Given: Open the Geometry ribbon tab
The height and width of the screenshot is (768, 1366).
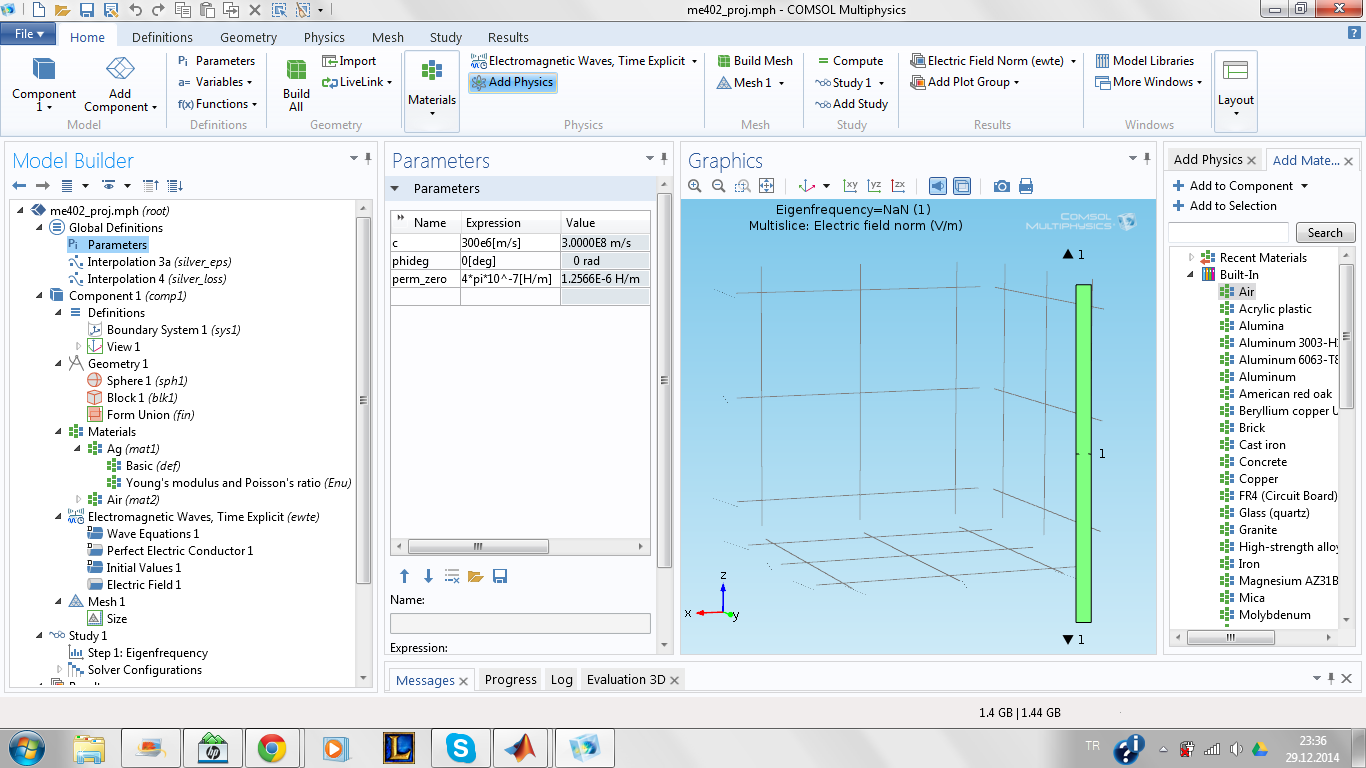Looking at the screenshot, I should click(x=248, y=37).
